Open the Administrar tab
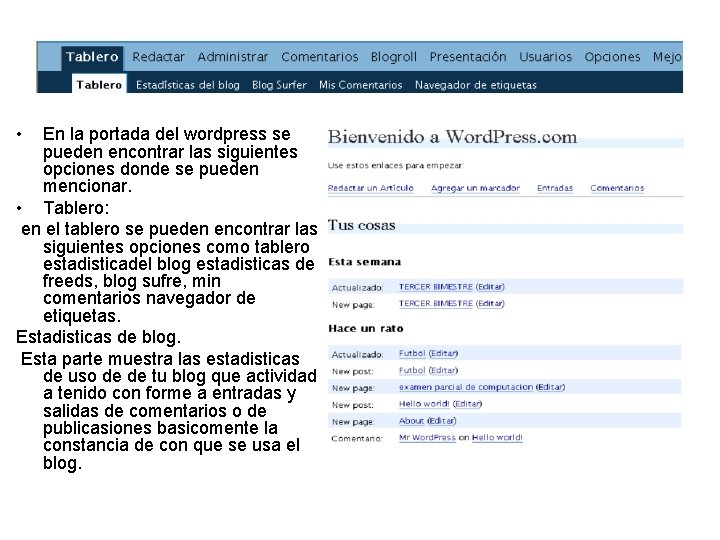This screenshot has width=720, height=540. point(233,57)
